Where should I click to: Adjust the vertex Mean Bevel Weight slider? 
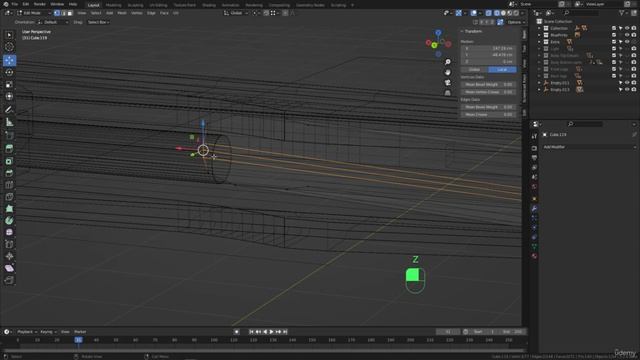click(489, 84)
